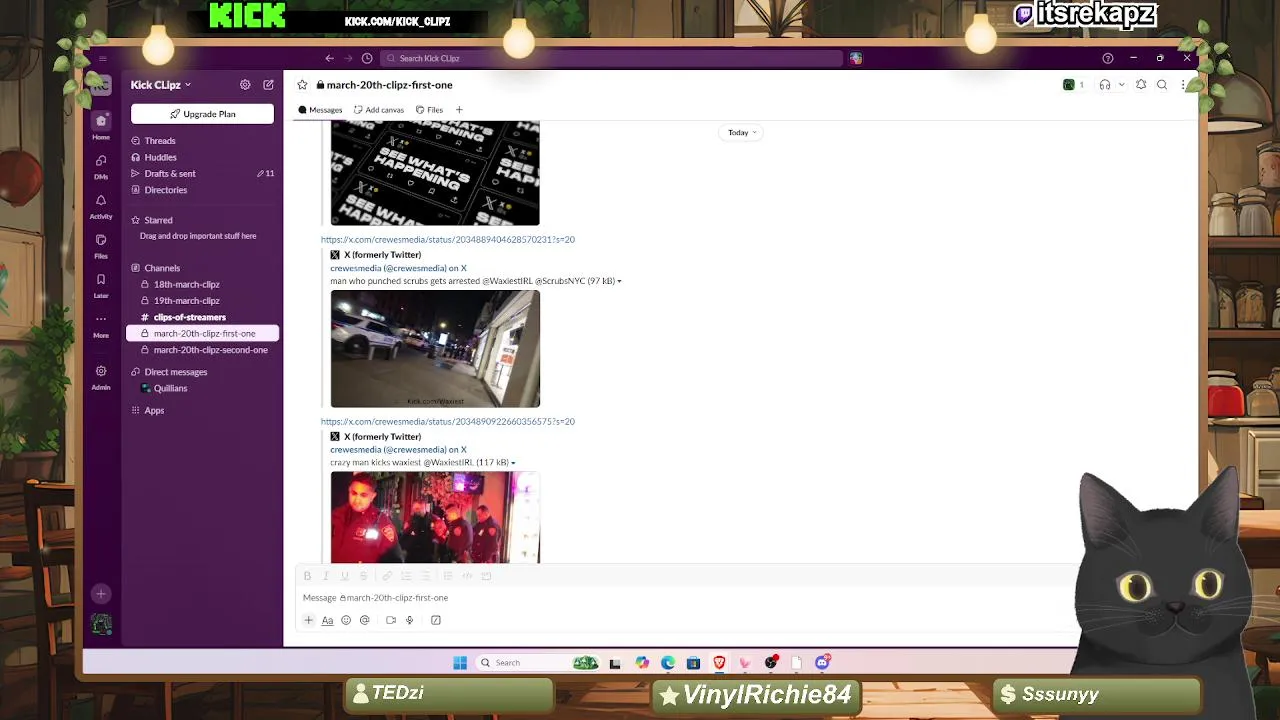Open the Files view in left rail
The width and height of the screenshot is (1280, 720).
pyautogui.click(x=101, y=245)
